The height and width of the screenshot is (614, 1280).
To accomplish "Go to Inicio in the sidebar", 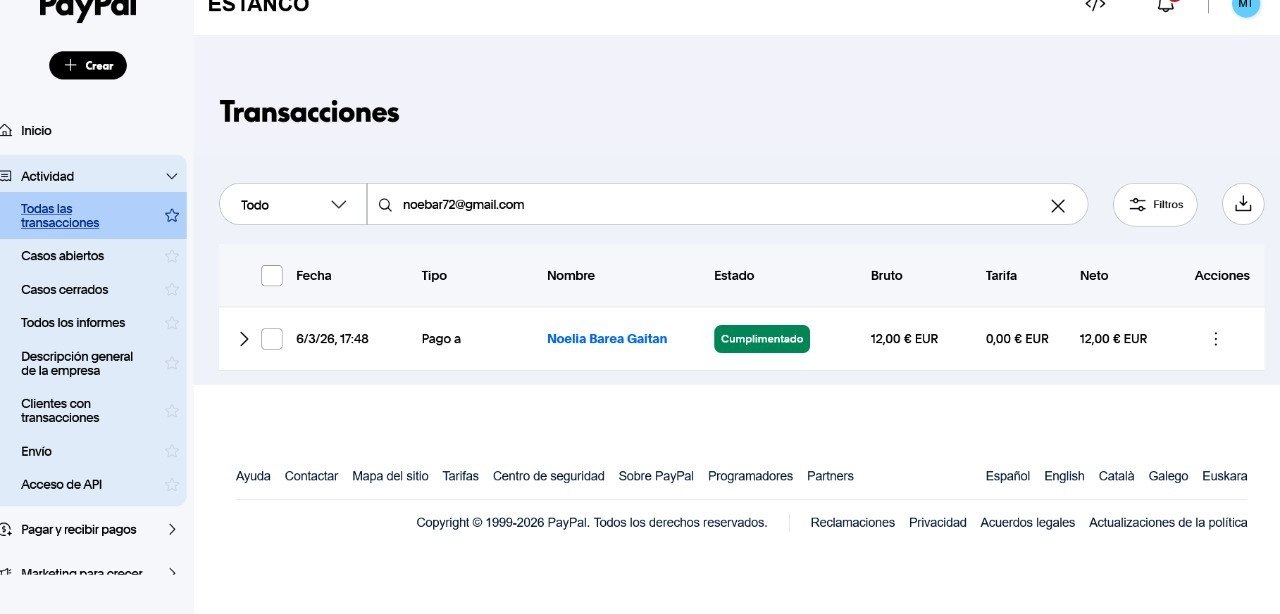I will 36,131.
